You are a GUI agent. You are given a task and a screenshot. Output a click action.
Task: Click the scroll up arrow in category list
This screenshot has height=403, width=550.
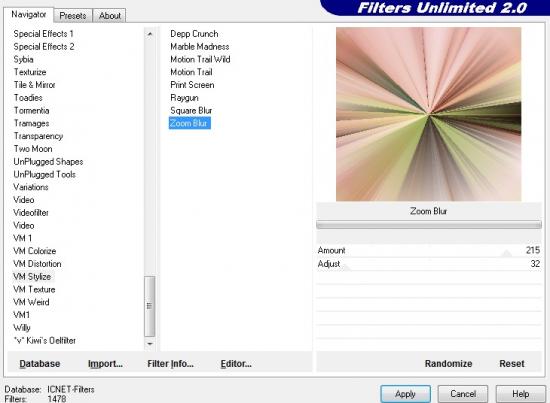click(x=150, y=34)
